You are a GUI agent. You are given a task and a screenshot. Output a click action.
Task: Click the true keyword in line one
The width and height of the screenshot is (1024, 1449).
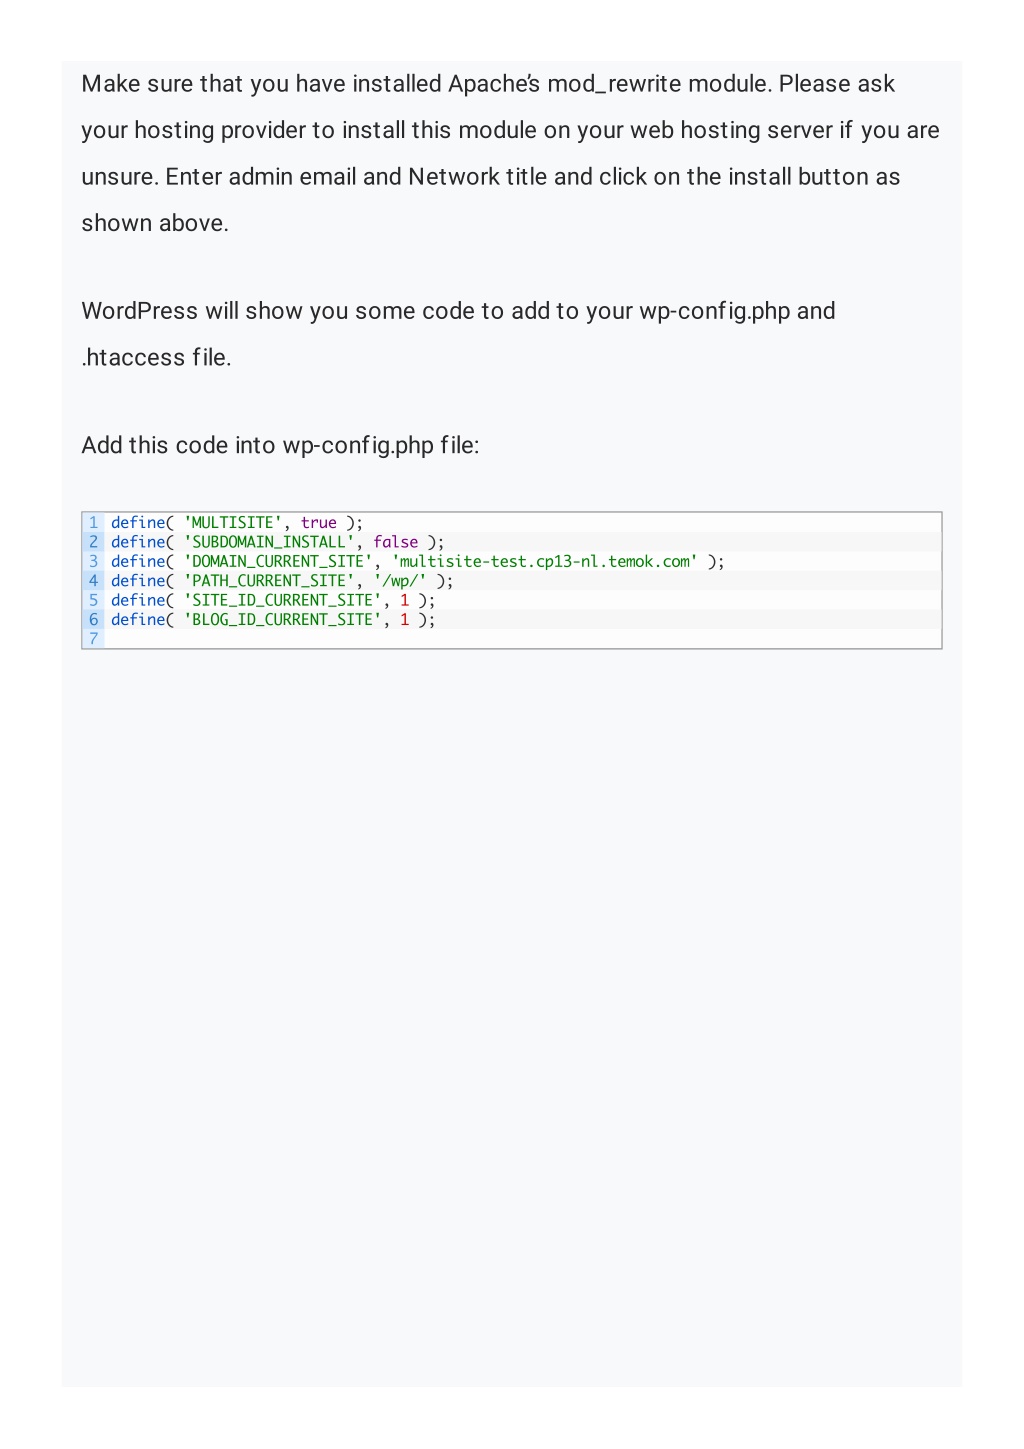click(x=319, y=523)
